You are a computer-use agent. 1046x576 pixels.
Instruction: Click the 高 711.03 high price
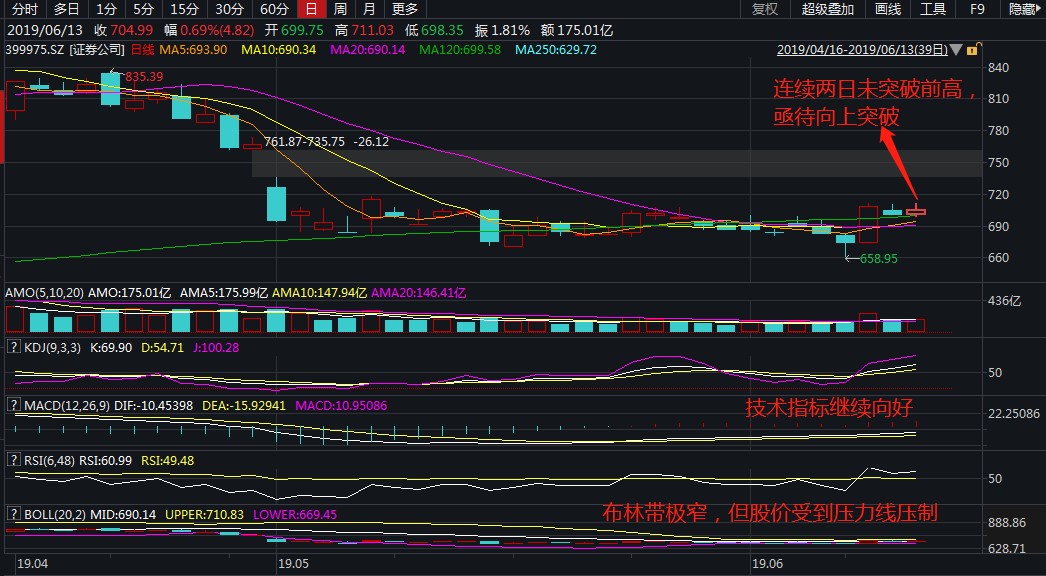coord(364,30)
